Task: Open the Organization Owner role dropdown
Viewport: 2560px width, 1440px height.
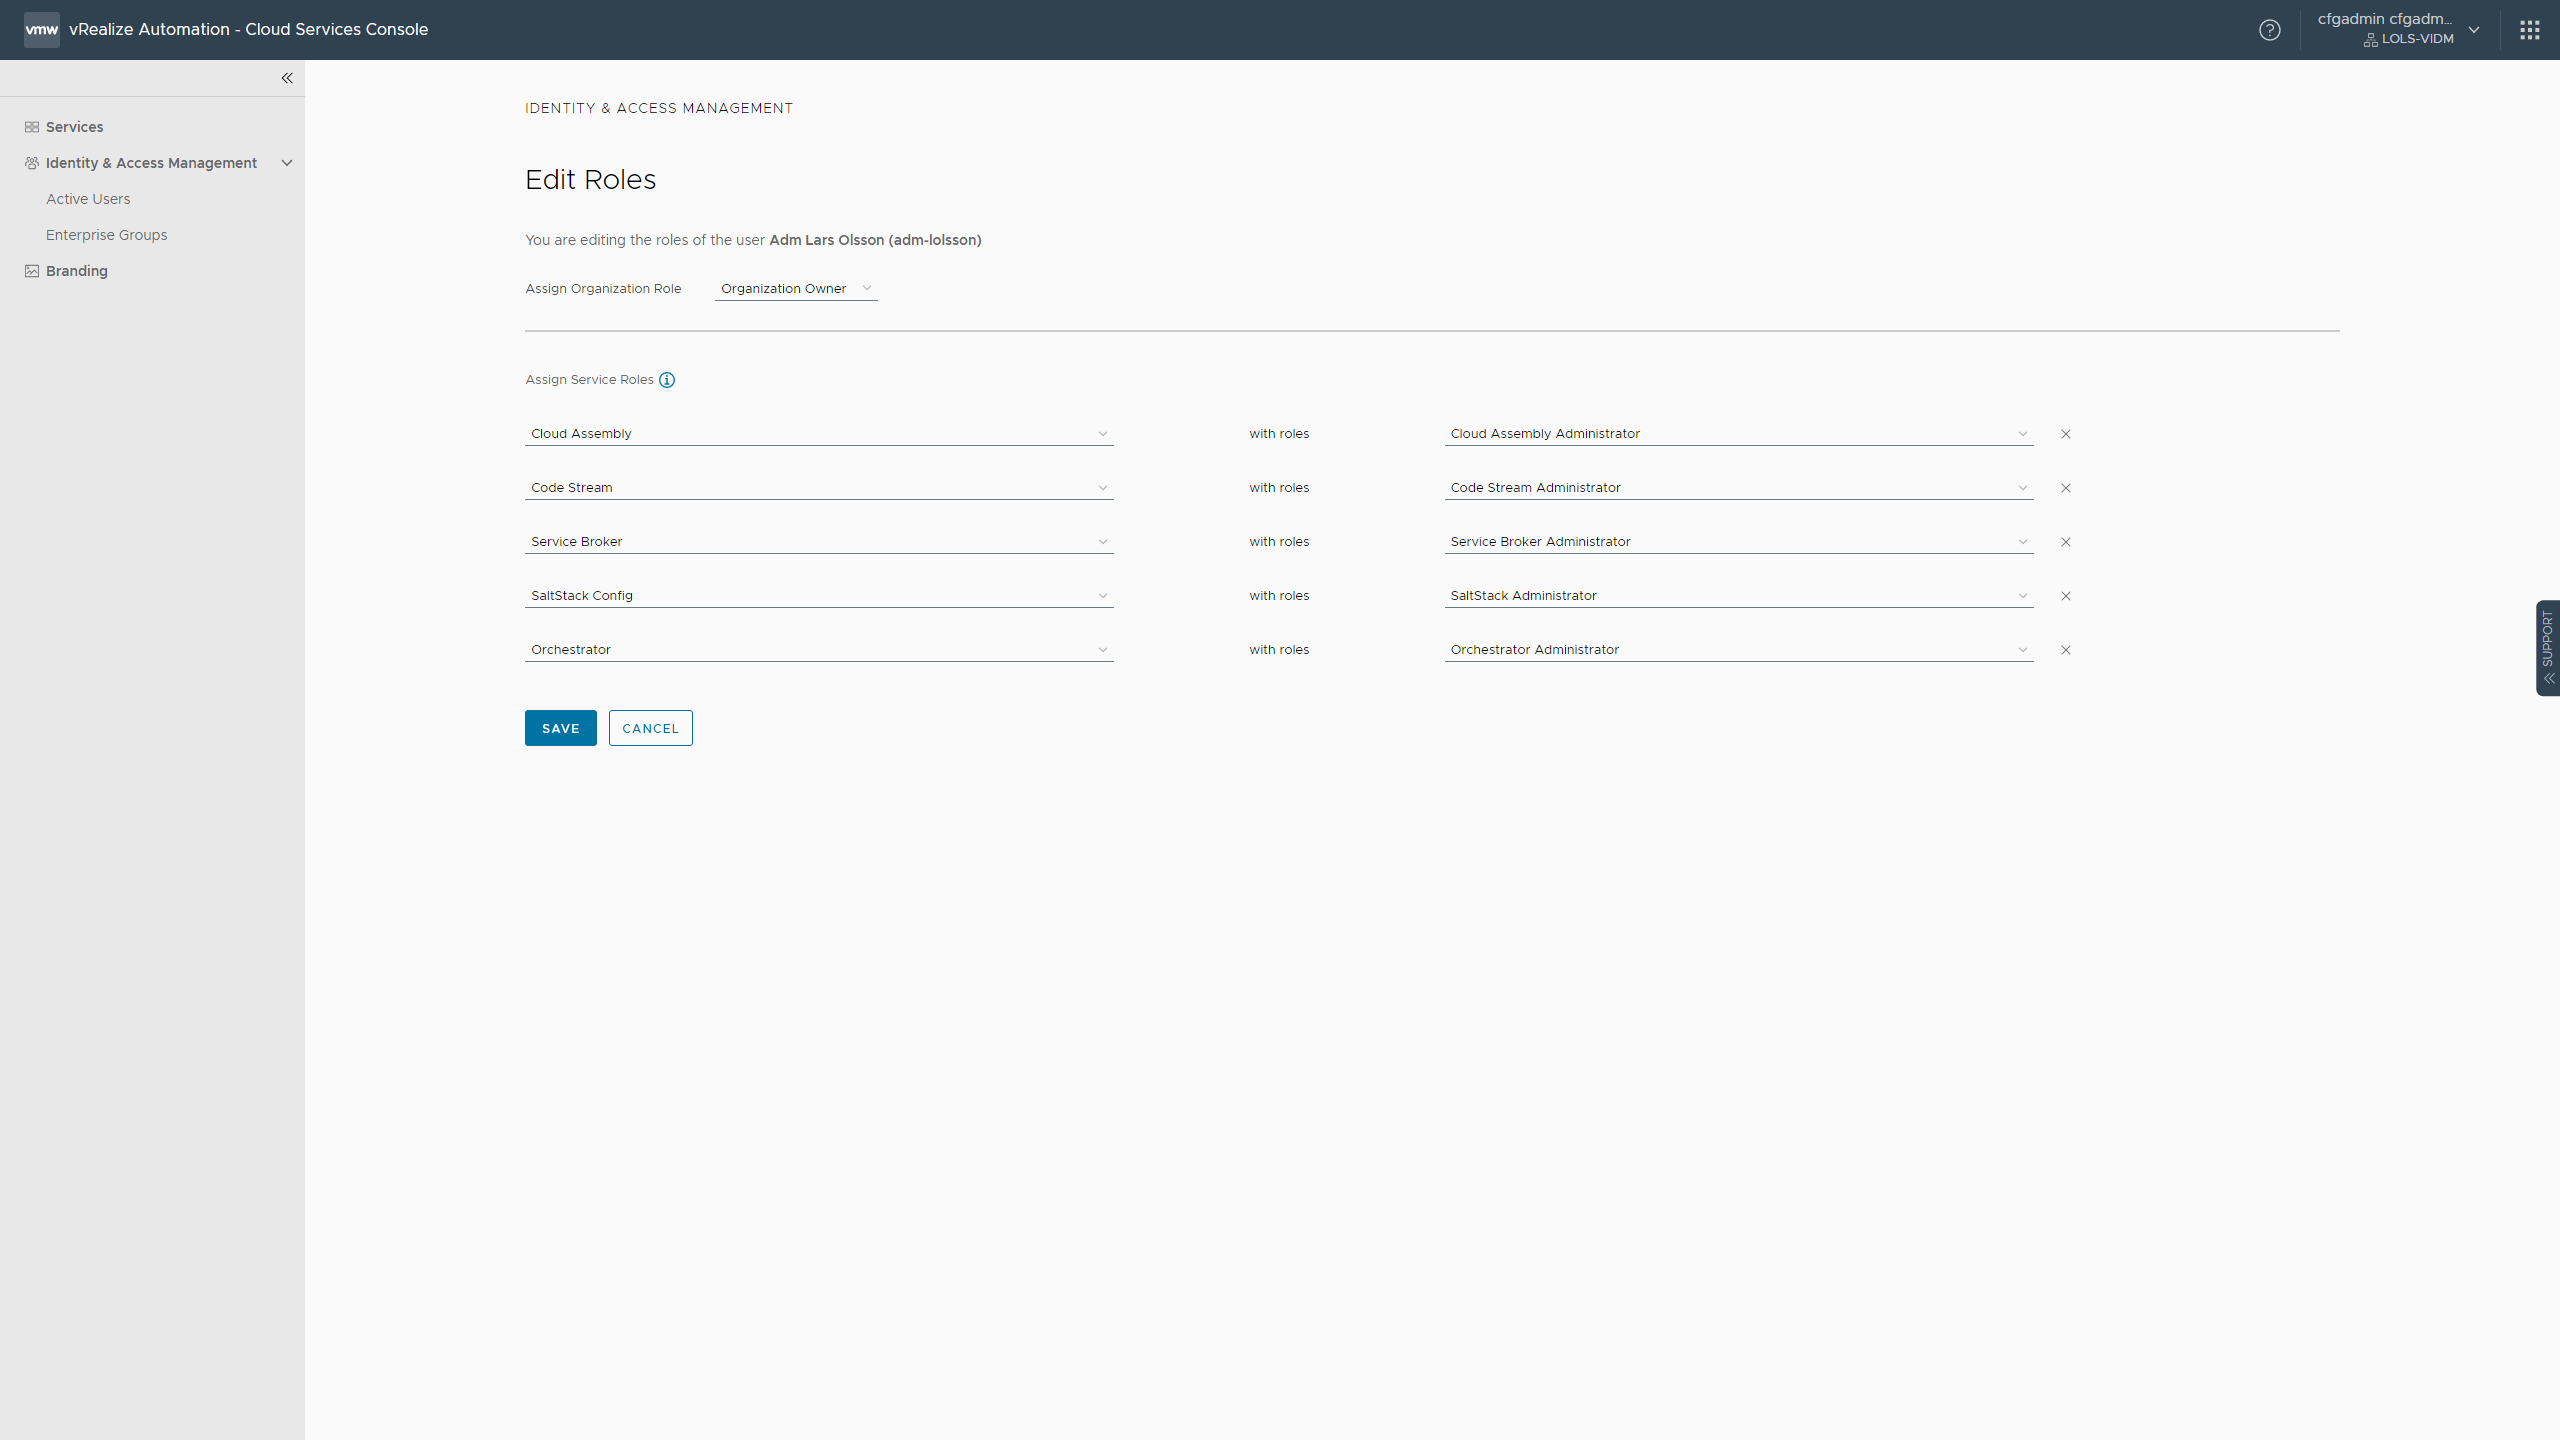Action: click(x=796, y=289)
